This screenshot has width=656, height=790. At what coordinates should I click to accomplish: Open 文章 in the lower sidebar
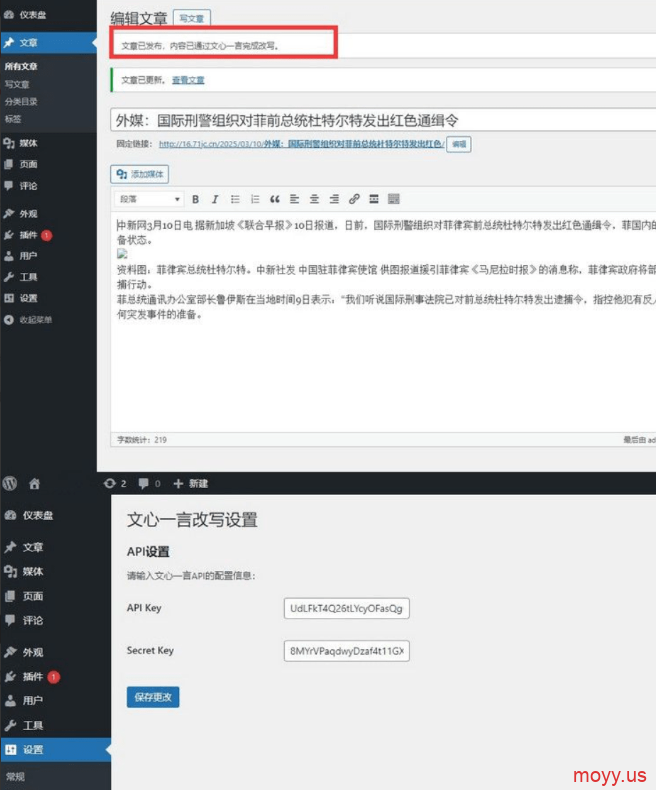pyautogui.click(x=55, y=547)
